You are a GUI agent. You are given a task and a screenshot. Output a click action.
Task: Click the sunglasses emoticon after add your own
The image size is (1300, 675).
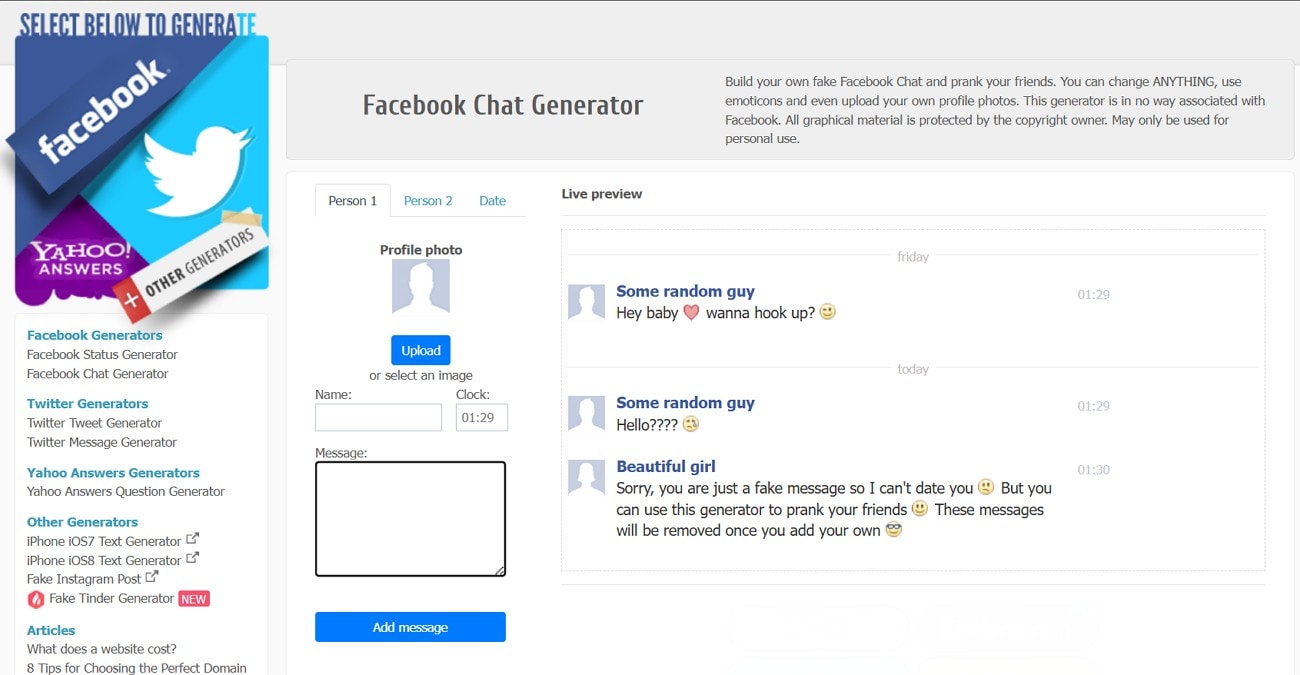894,530
